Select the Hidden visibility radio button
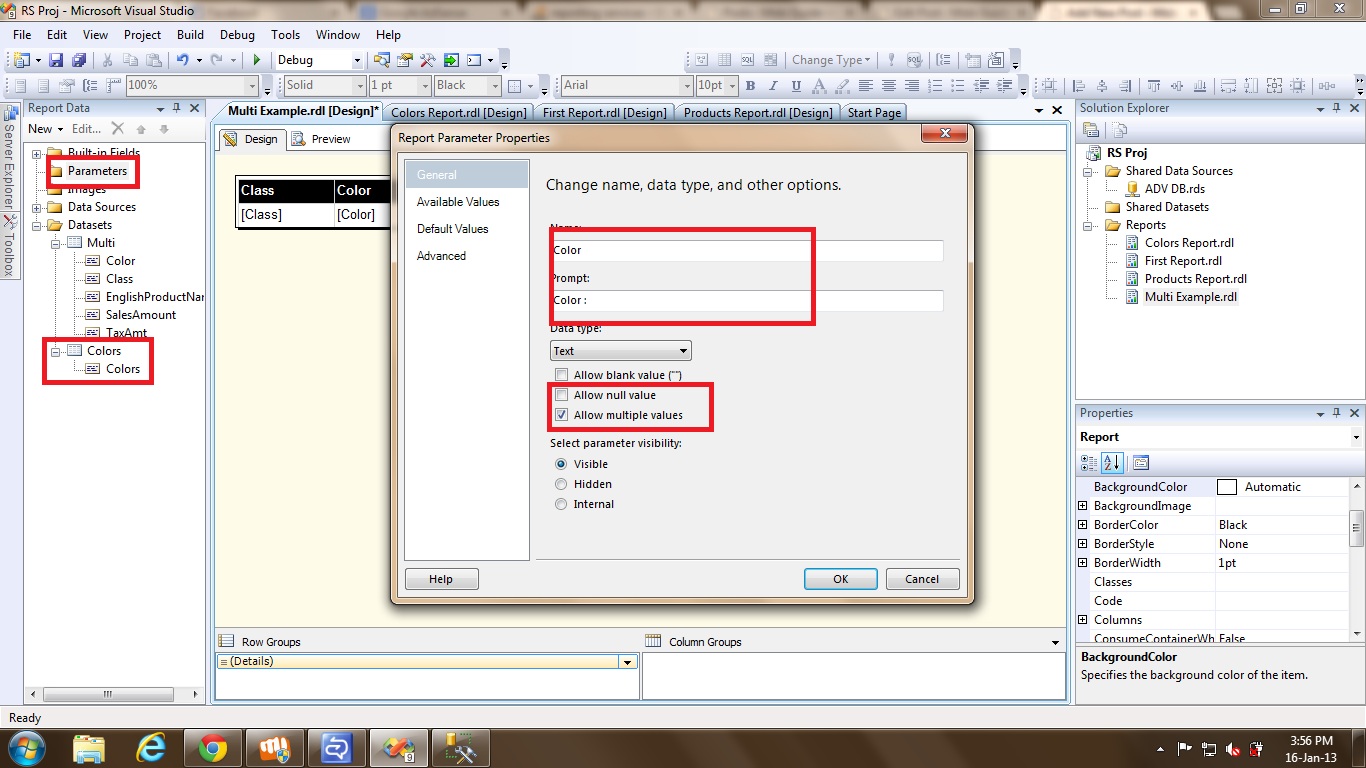This screenshot has height=768, width=1366. click(x=561, y=484)
